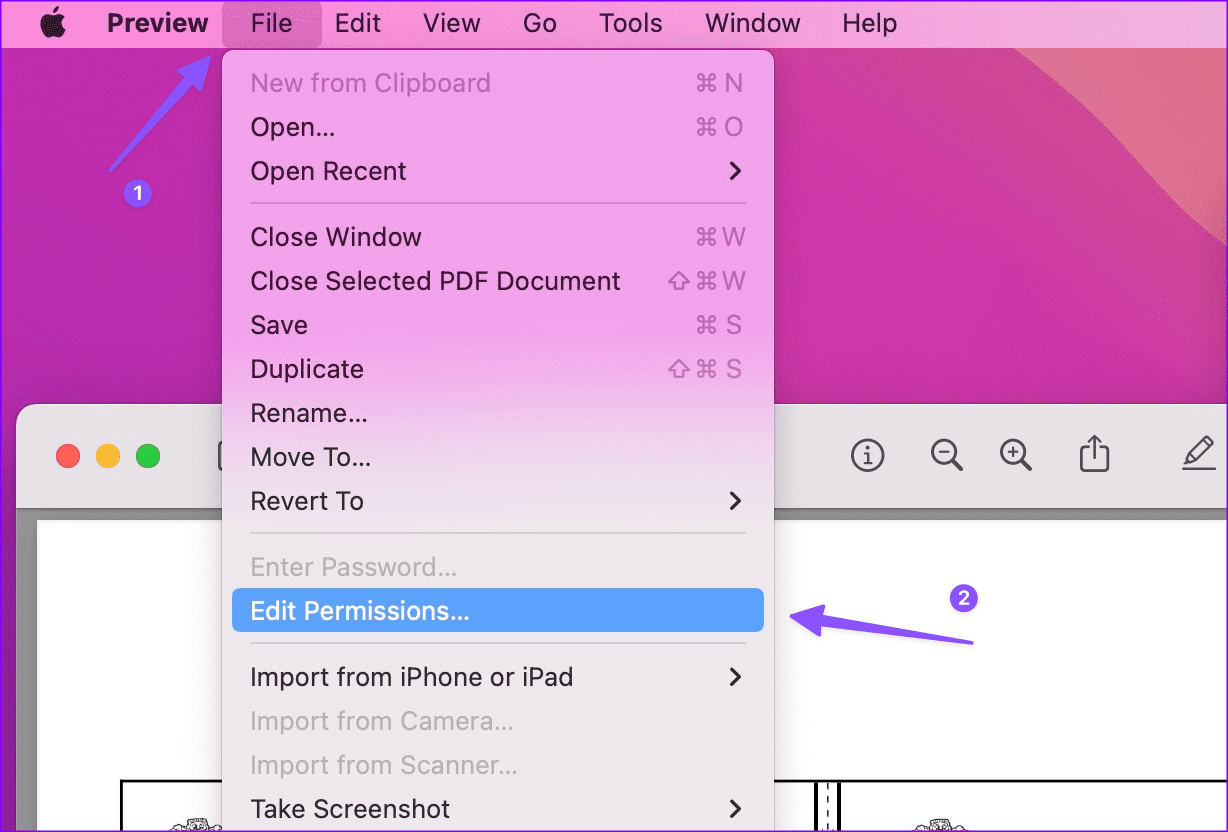This screenshot has width=1228, height=832.
Task: Expand the Revert To submenu
Action: pos(498,501)
